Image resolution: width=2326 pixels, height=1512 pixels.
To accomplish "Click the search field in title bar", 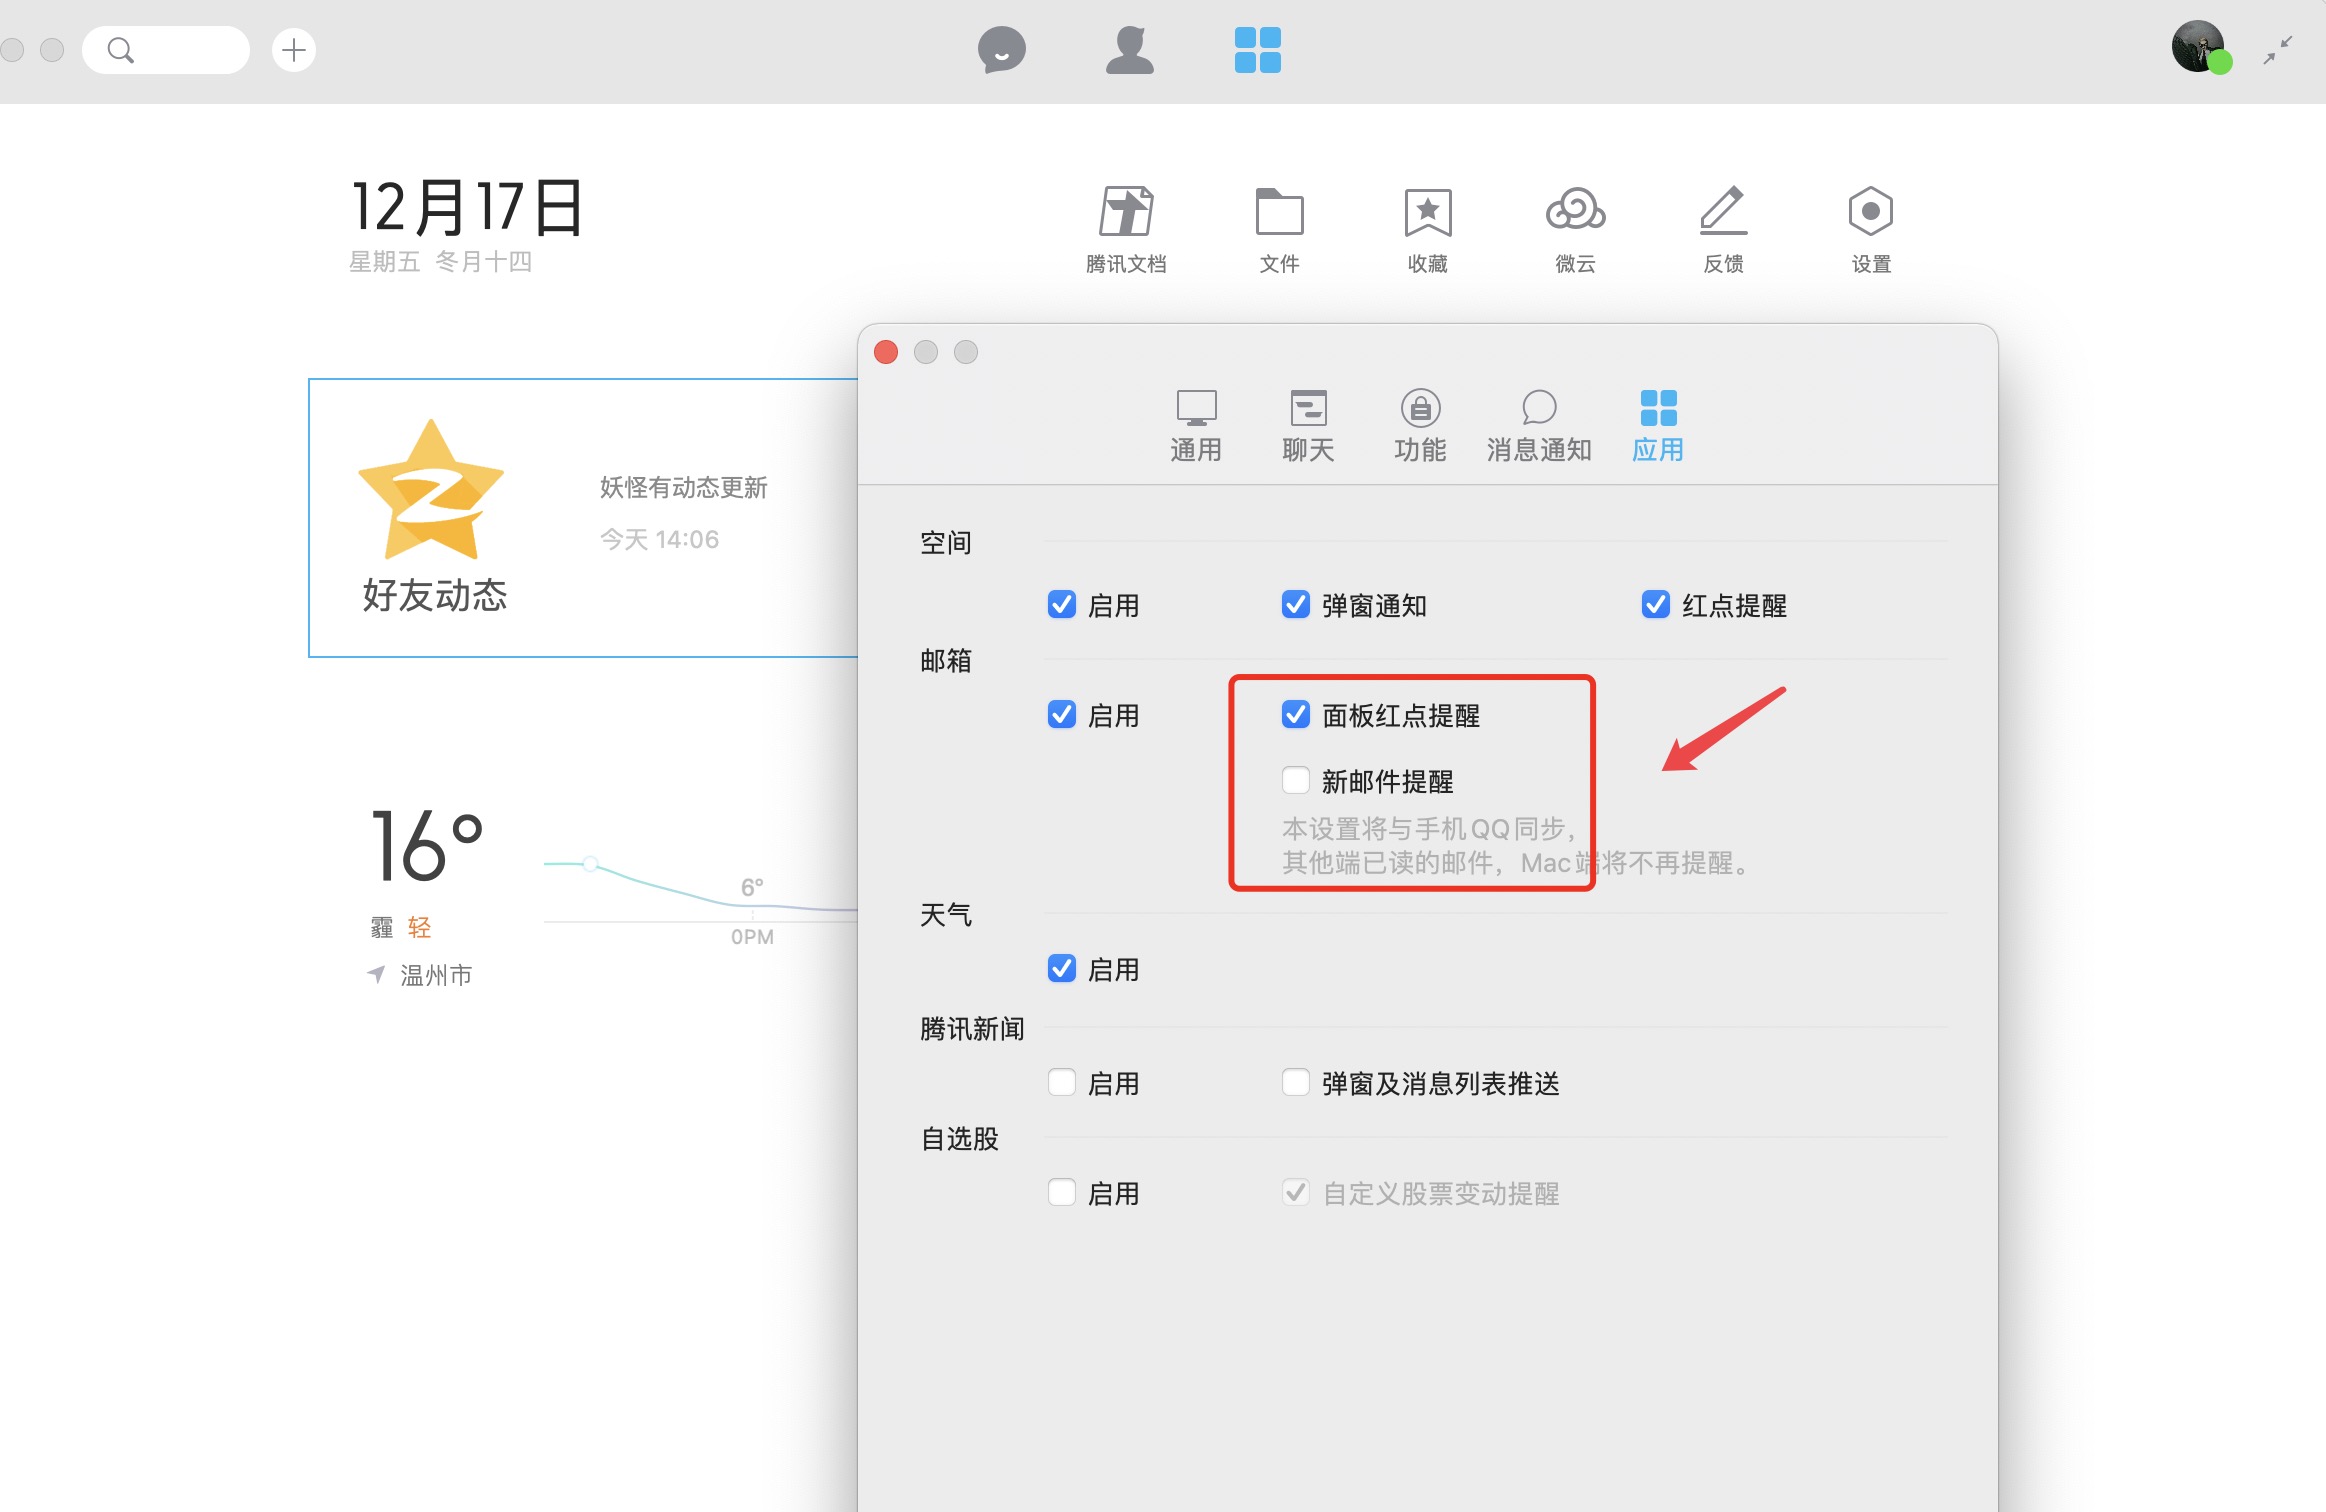I will 166,50.
